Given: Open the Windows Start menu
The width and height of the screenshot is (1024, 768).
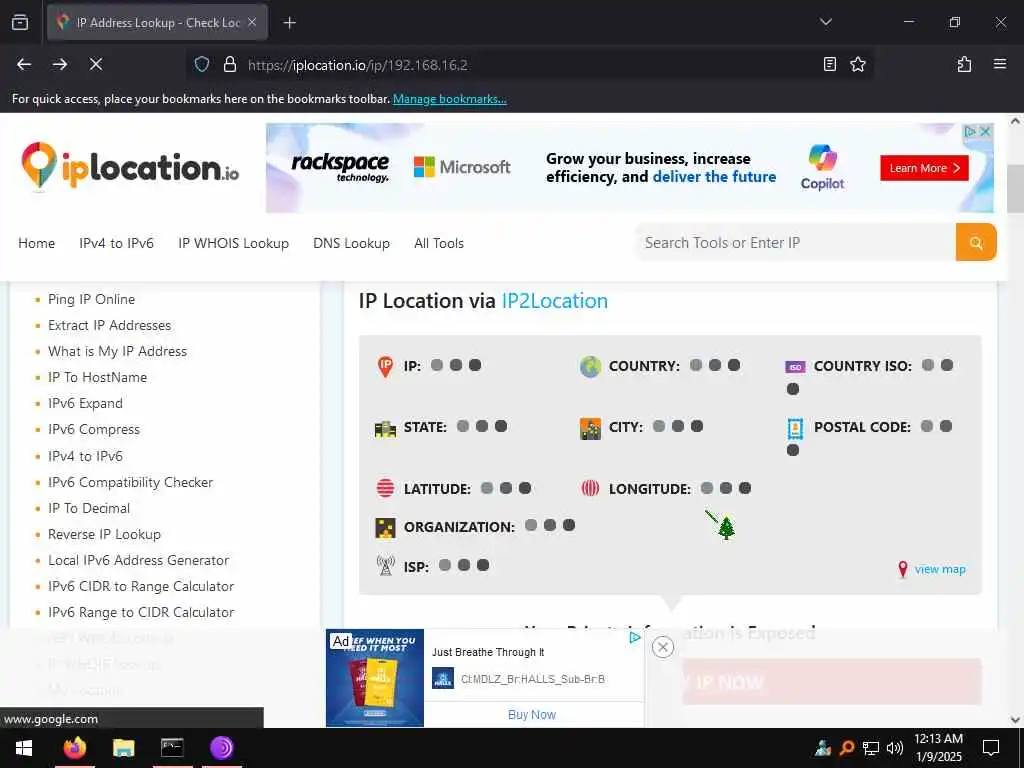Looking at the screenshot, I should click(x=24, y=748).
